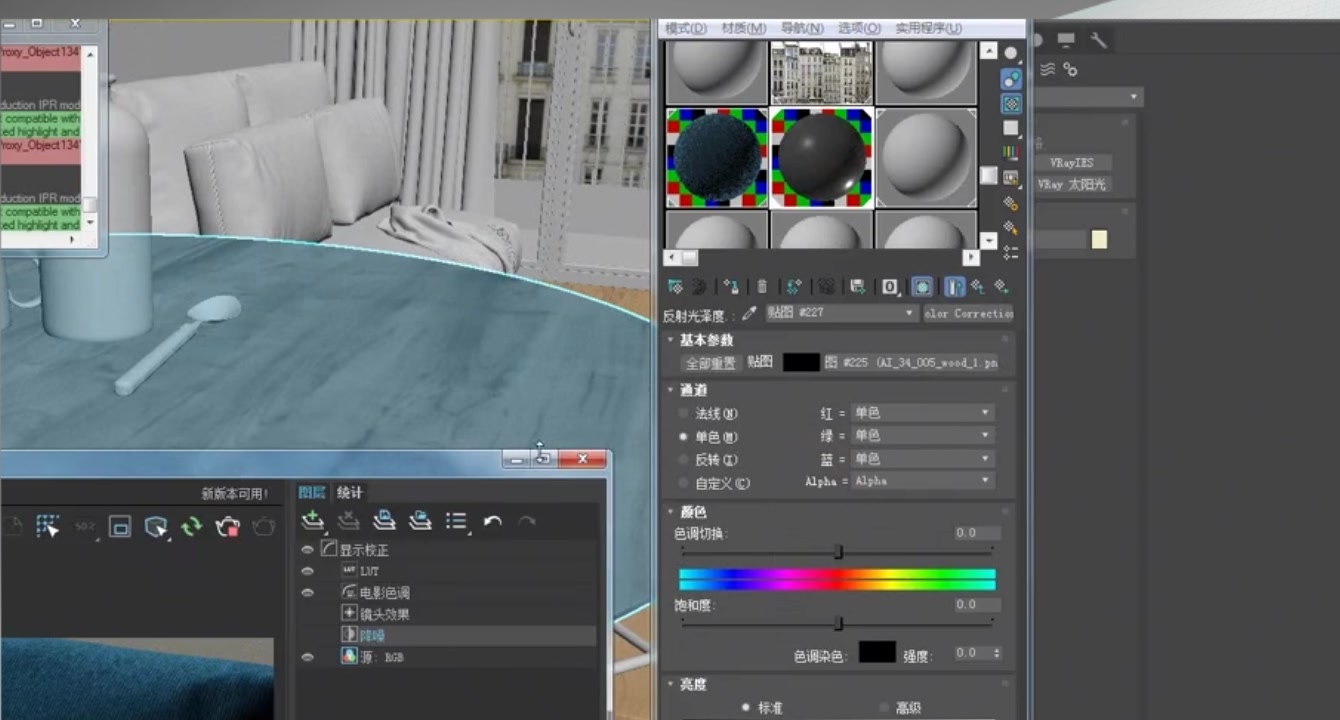Open Material Editor options icon
Screen dimensions: 1340x720
(1011, 203)
